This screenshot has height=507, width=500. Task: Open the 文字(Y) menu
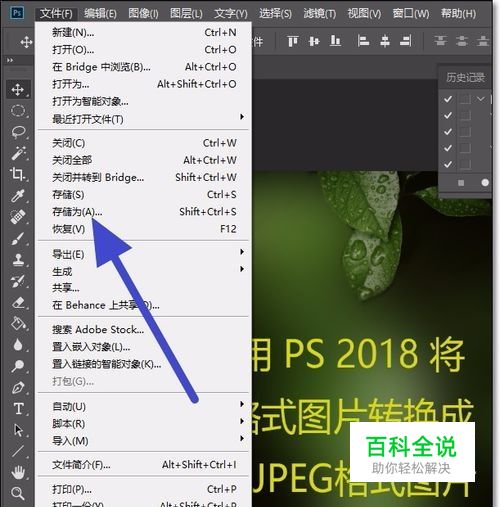(x=231, y=14)
